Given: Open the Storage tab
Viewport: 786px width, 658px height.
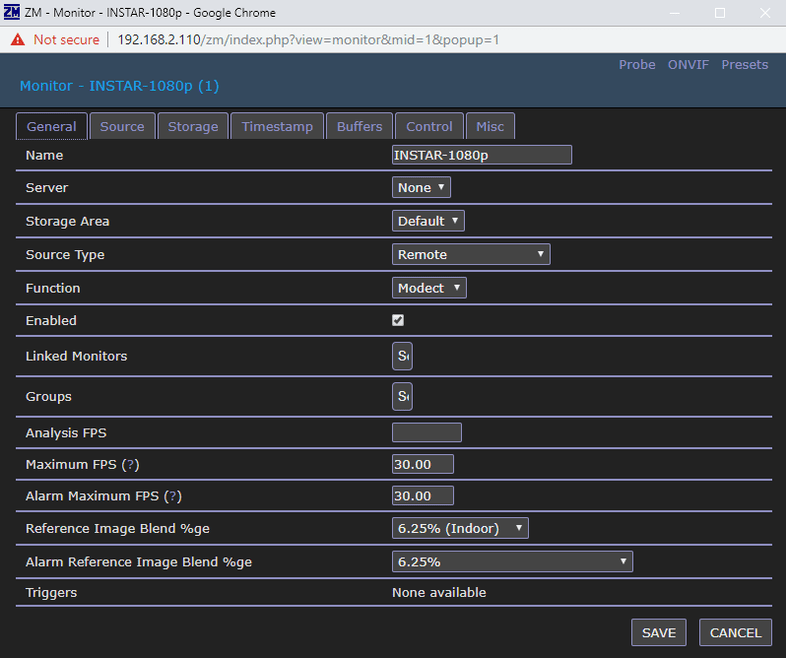Looking at the screenshot, I should pos(193,127).
